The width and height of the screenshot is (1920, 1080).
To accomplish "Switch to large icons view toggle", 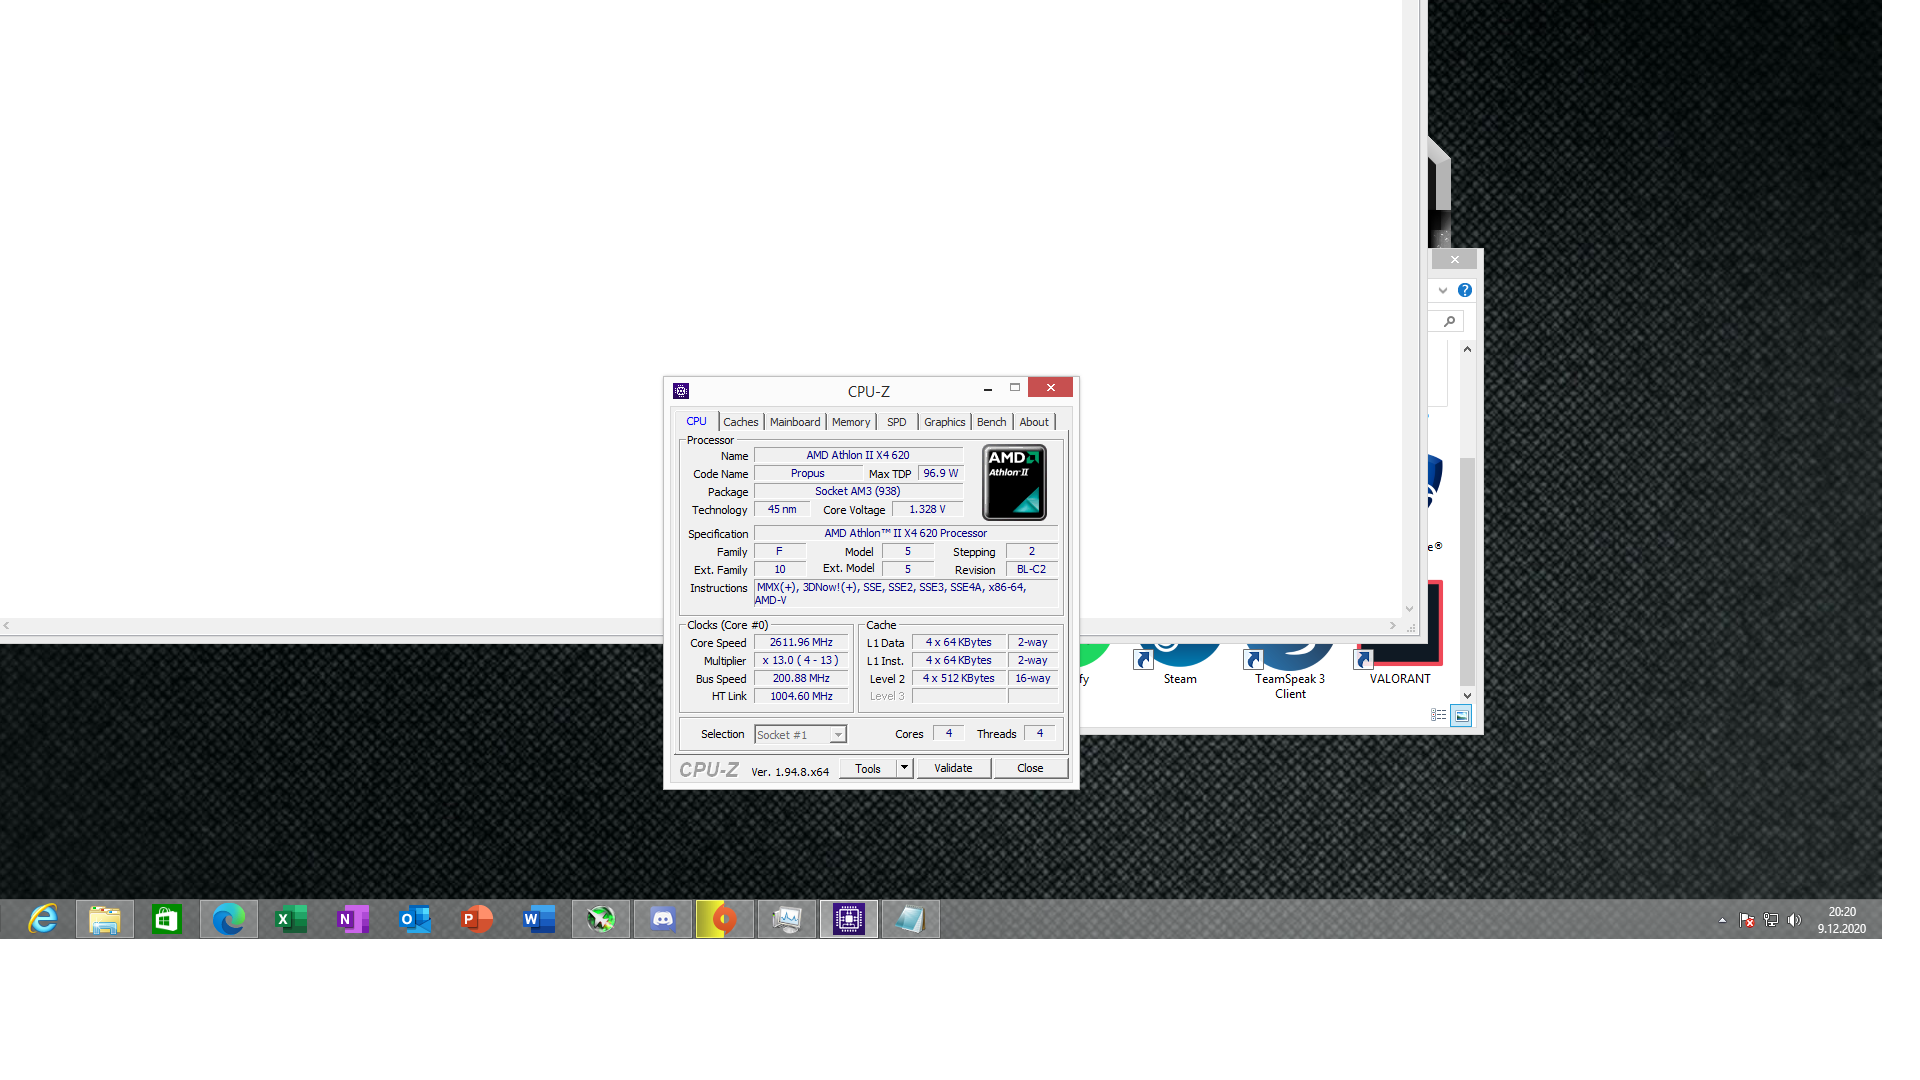I will coord(1461,715).
